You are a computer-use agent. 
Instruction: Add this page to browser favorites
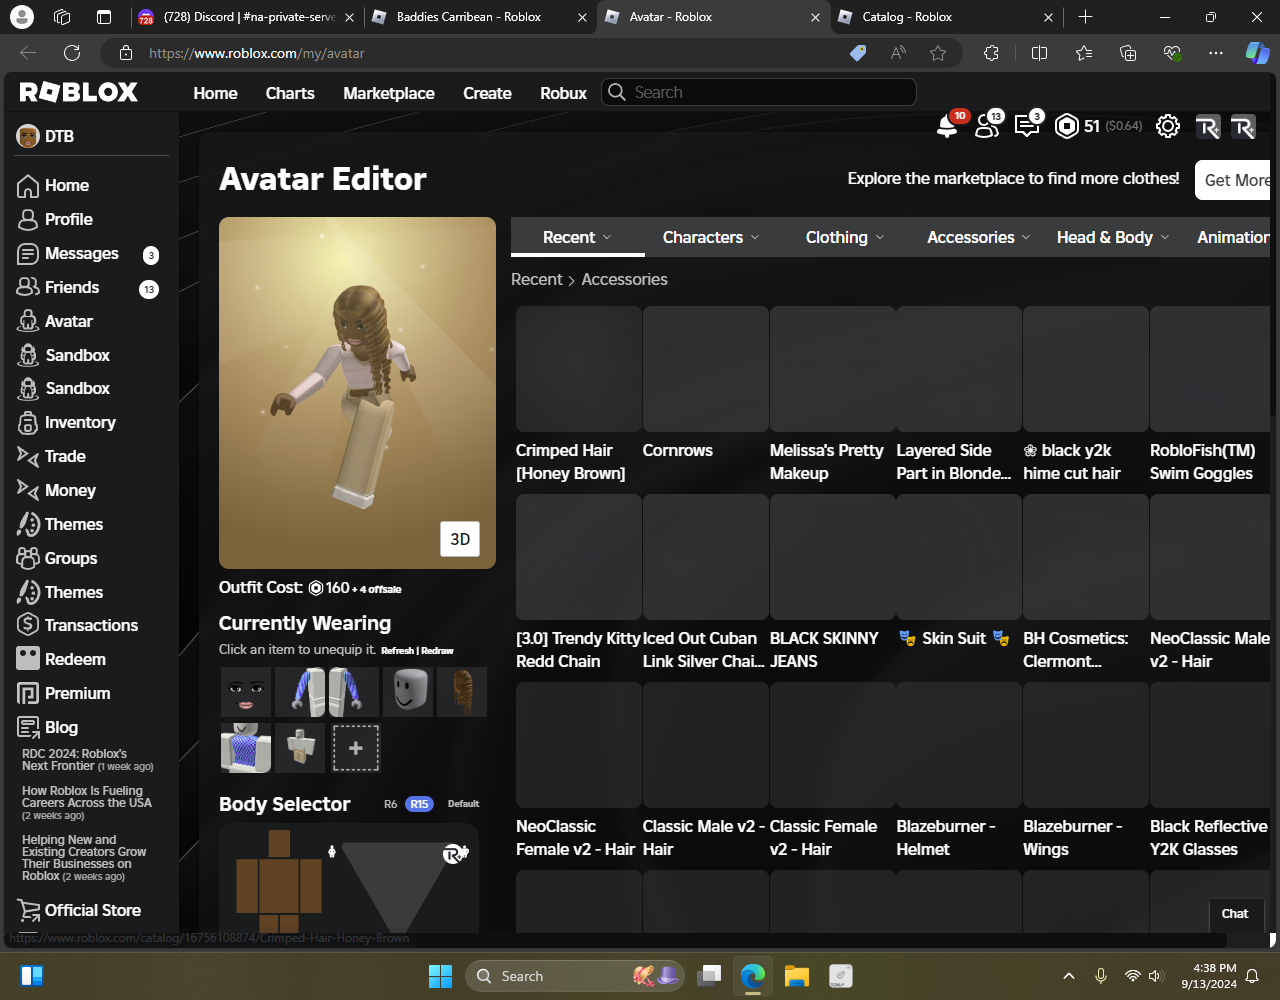point(938,53)
